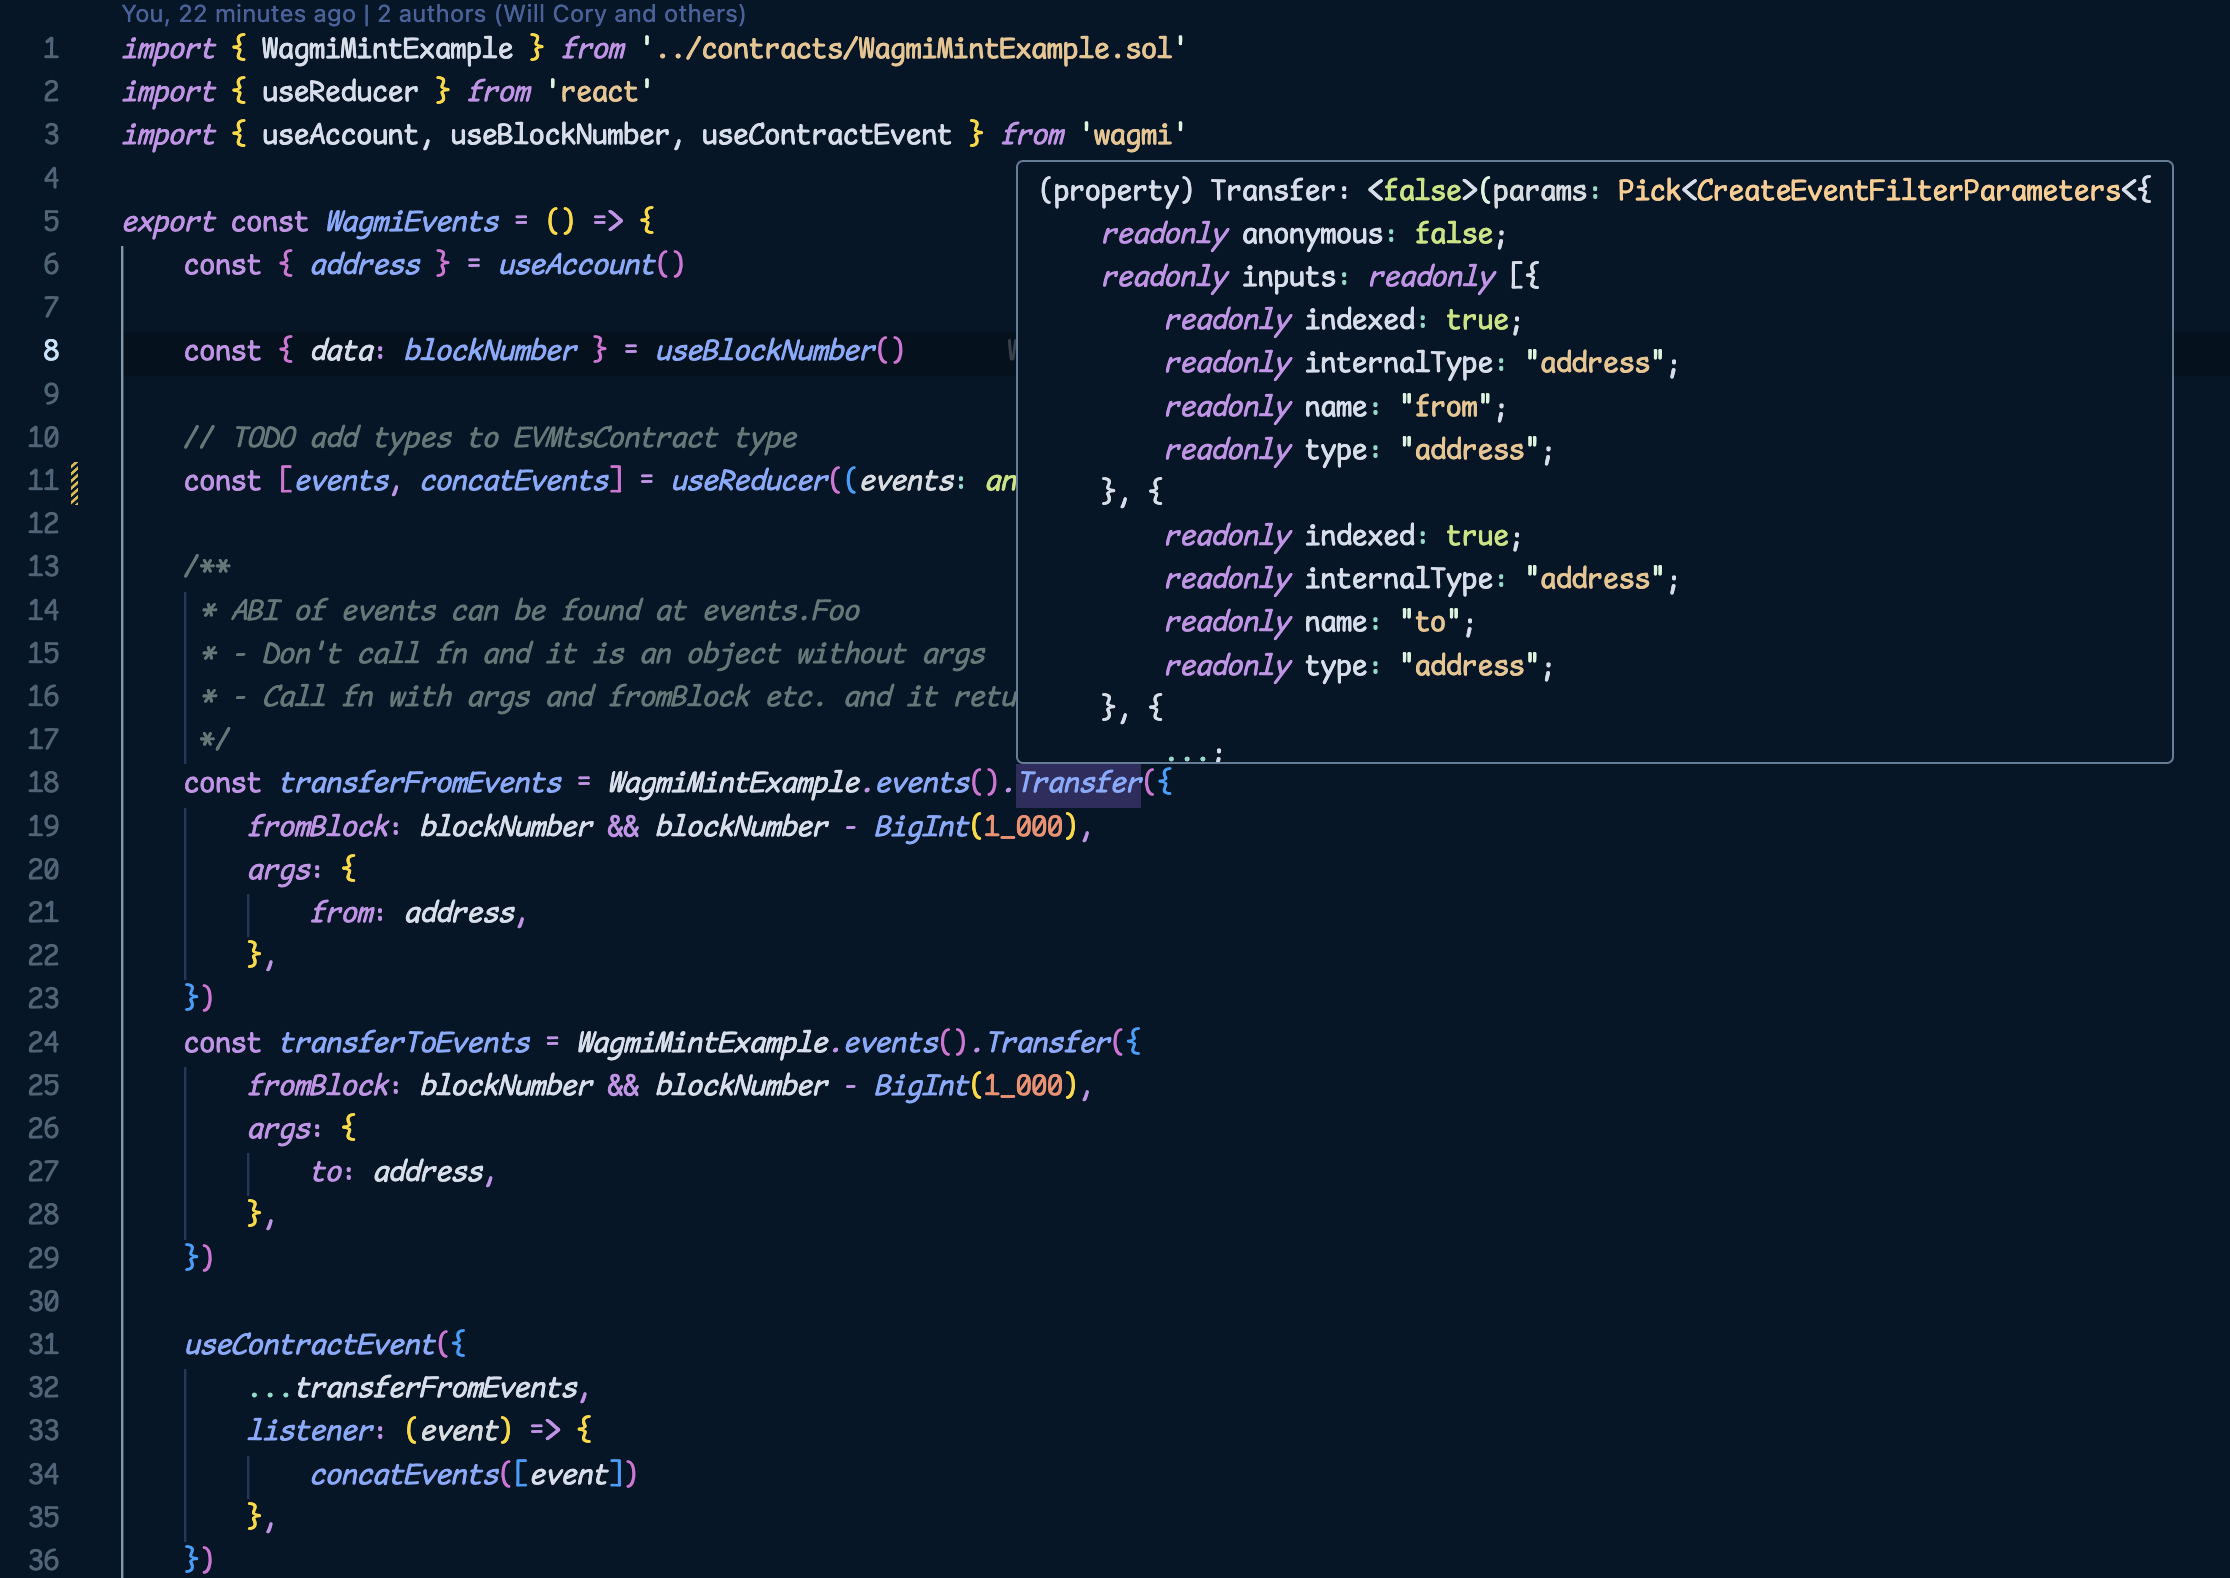
Task: Select transferToEvents constant on line 24
Action: pos(404,1042)
